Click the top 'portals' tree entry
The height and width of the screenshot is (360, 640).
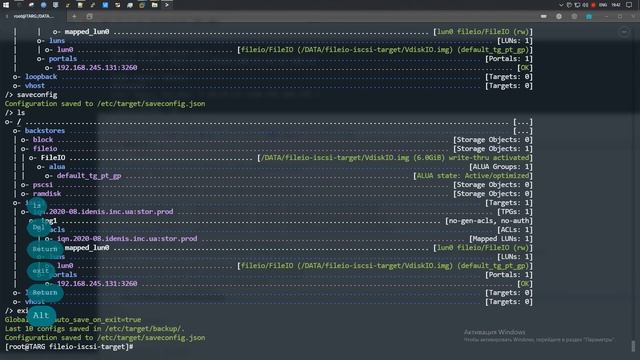click(x=63, y=59)
